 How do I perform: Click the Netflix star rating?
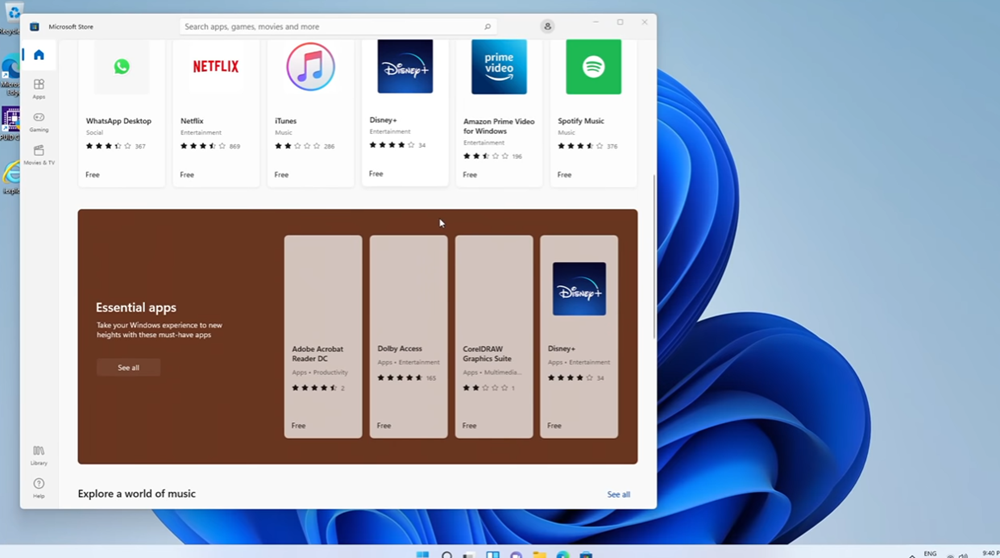[203, 146]
